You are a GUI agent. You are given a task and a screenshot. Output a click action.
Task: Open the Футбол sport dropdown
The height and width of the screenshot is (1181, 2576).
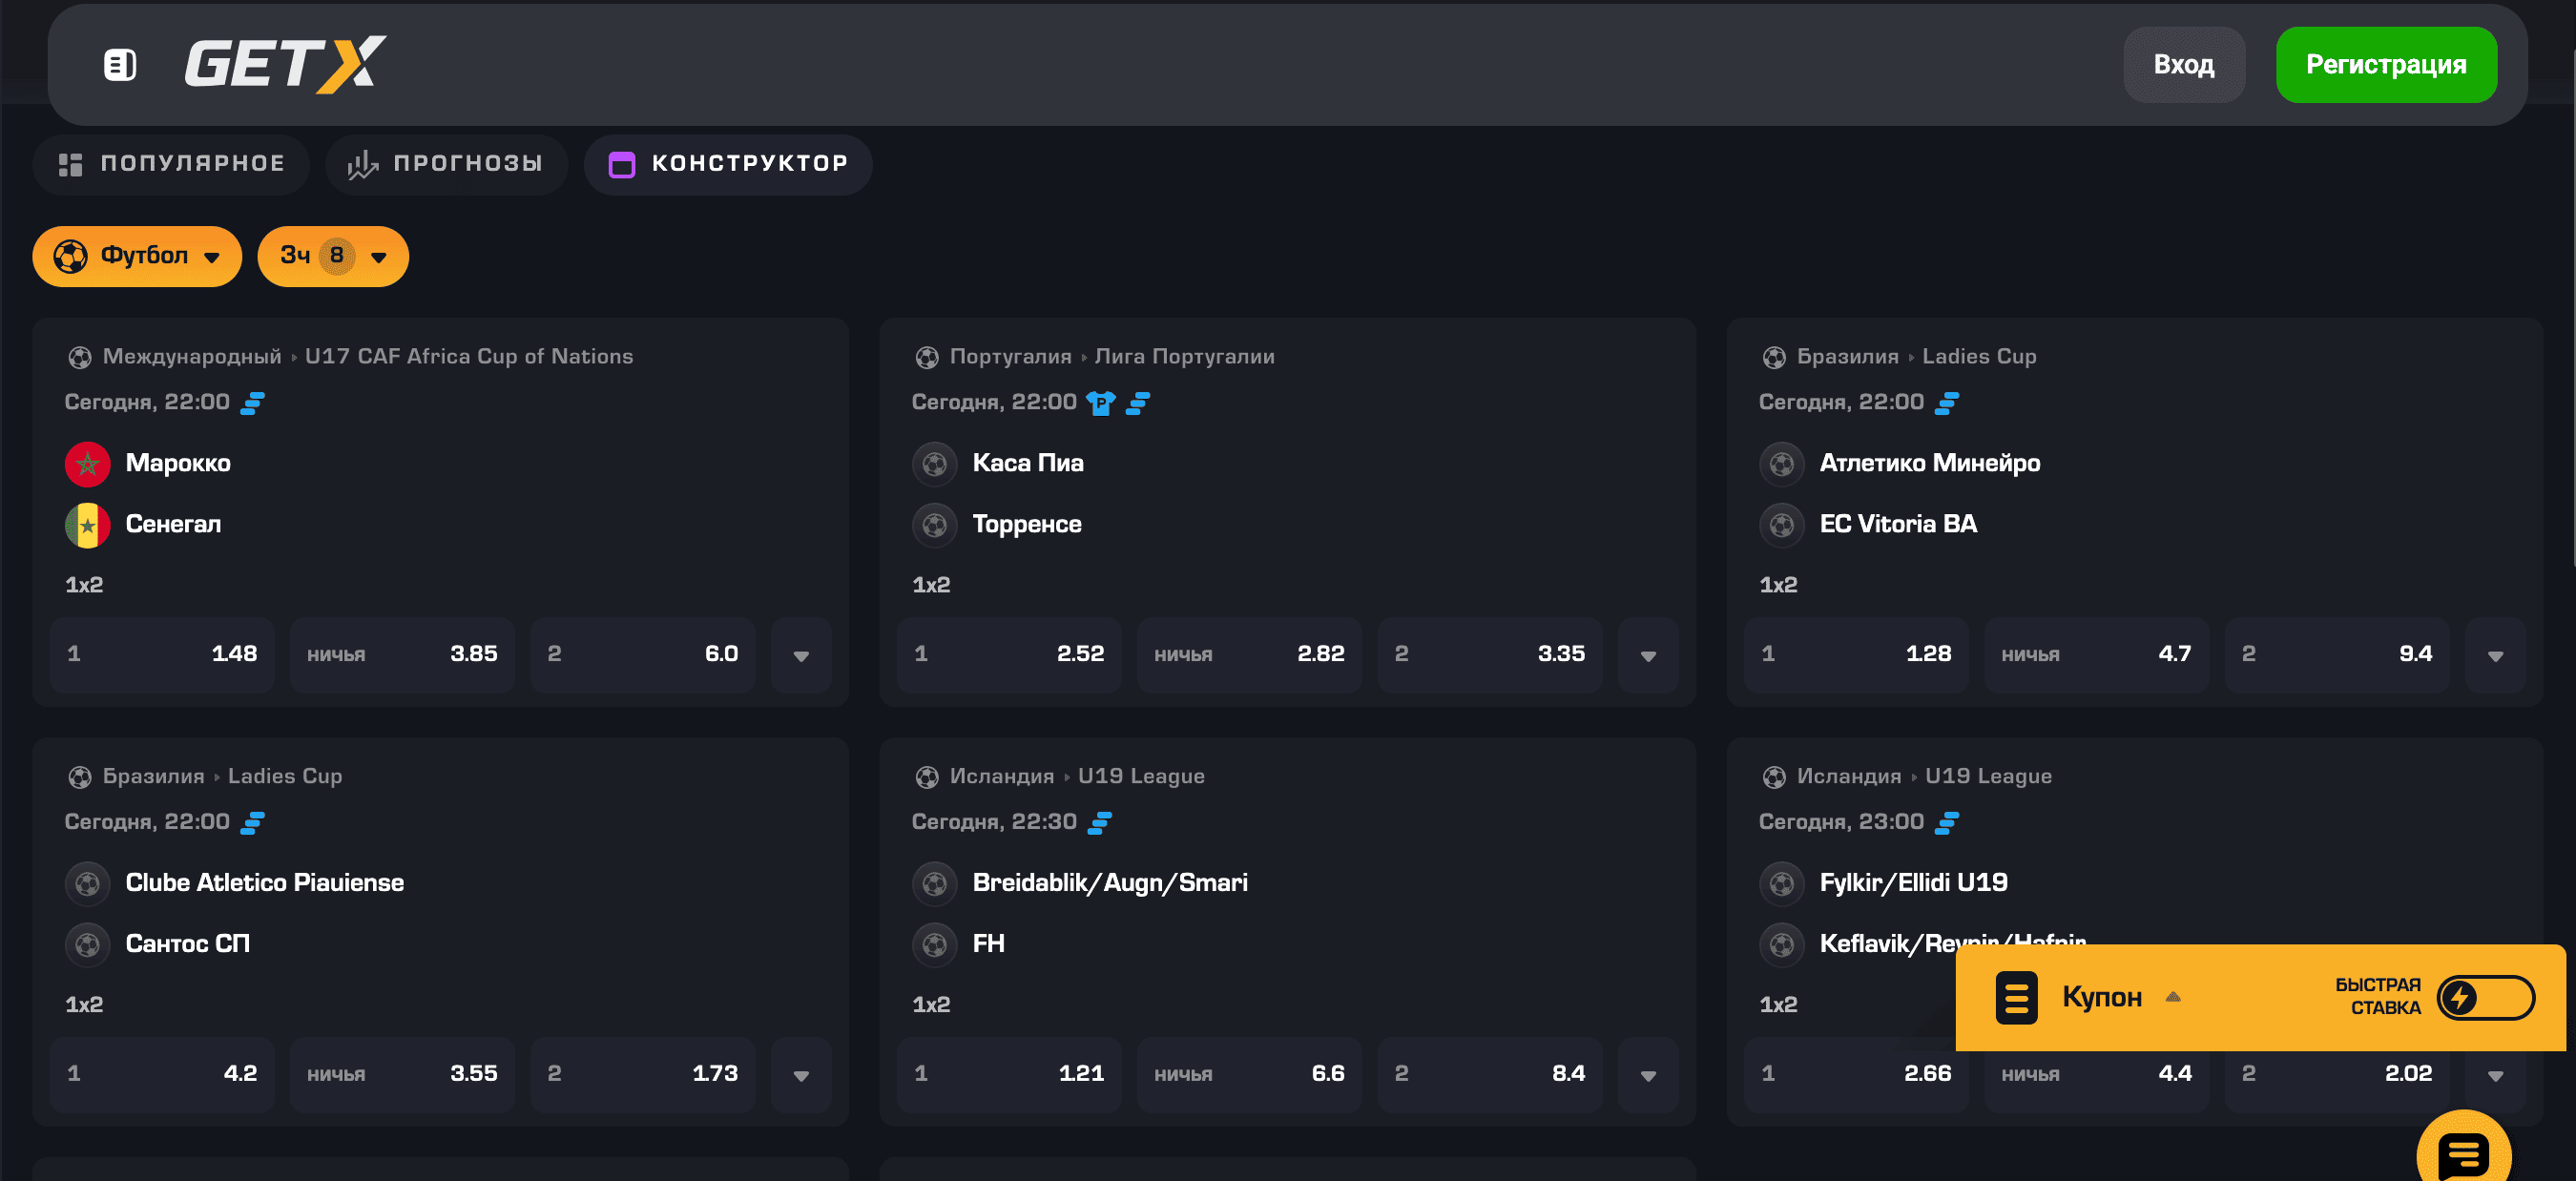(x=137, y=256)
